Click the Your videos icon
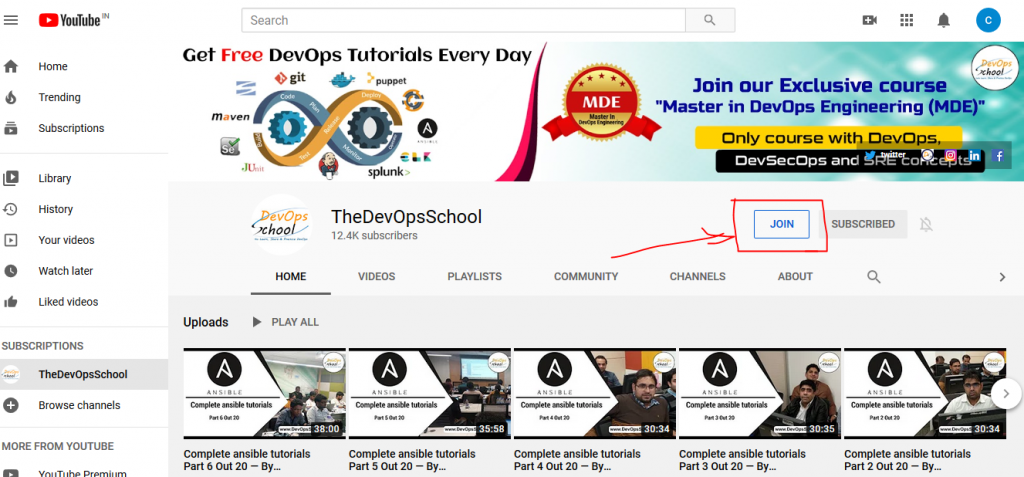Screen dimensions: 1024x477 point(11,240)
